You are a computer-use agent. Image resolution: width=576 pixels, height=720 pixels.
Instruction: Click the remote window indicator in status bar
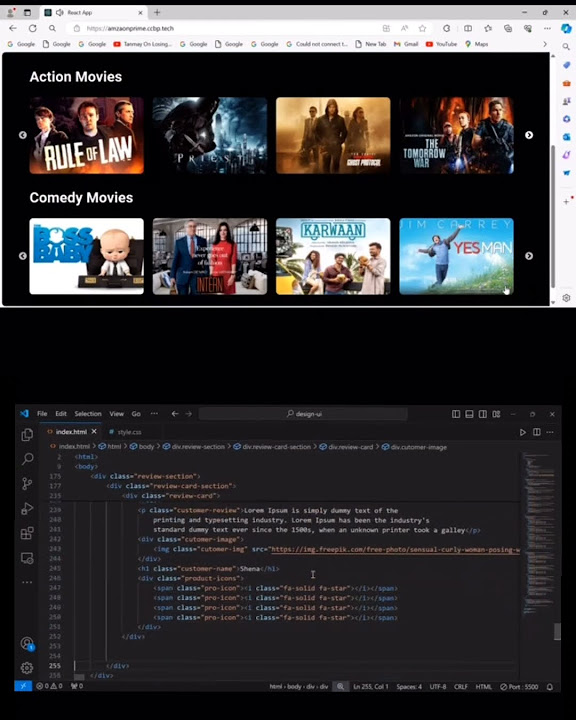tap(23, 686)
